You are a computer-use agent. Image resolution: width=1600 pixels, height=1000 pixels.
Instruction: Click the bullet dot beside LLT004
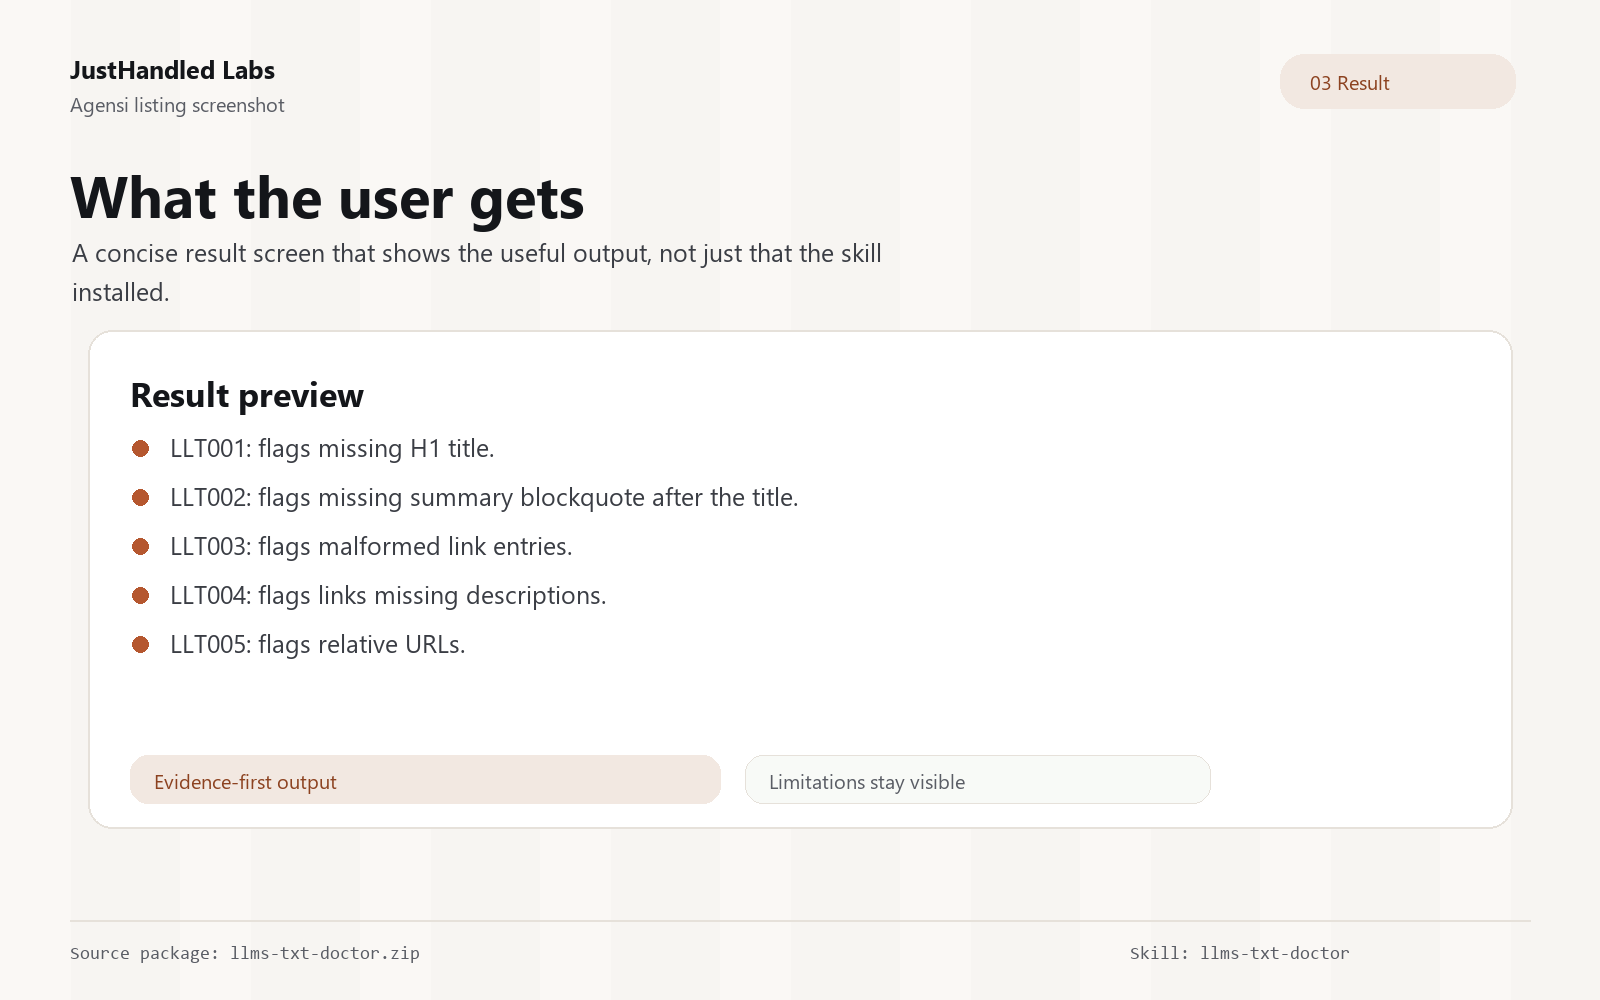(140, 596)
